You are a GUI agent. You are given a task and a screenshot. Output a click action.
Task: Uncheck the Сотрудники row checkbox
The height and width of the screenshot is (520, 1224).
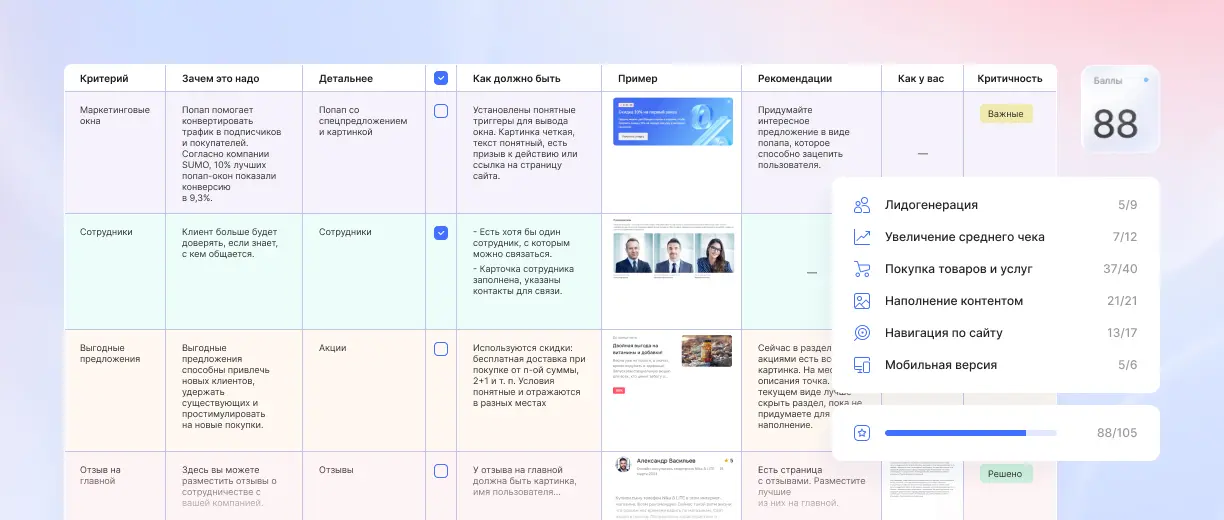coord(441,233)
